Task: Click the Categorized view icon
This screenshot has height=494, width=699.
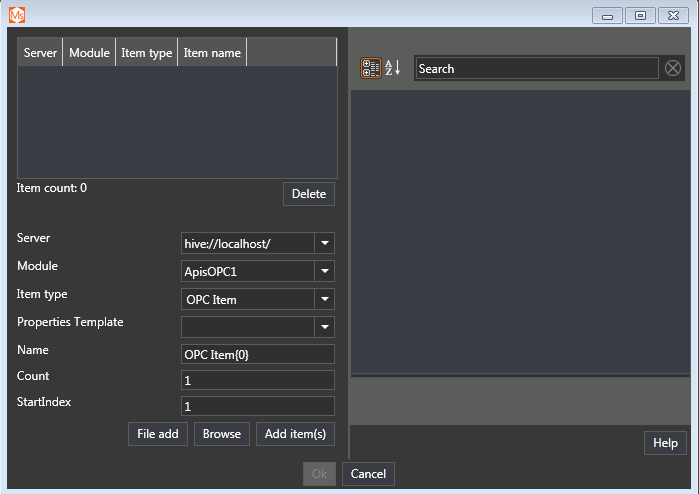Action: tap(370, 68)
